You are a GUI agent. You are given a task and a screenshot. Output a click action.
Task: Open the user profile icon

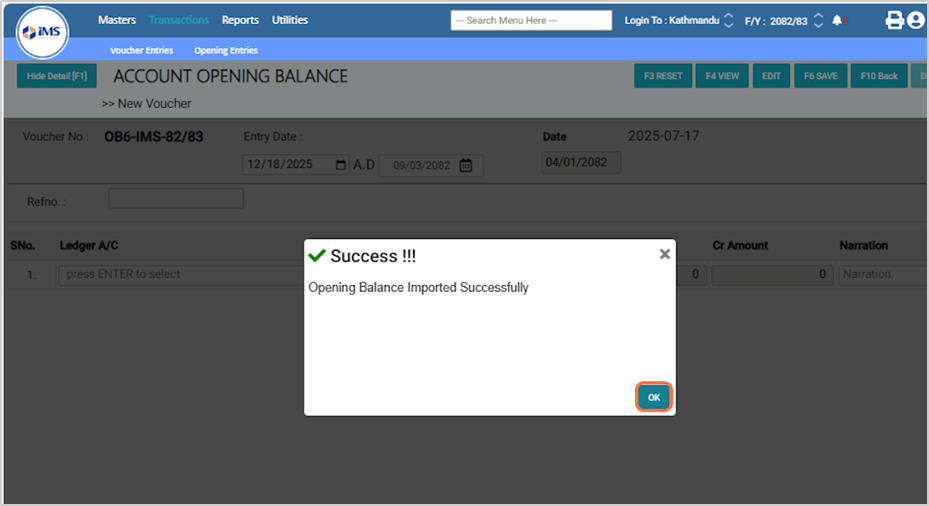click(x=915, y=21)
